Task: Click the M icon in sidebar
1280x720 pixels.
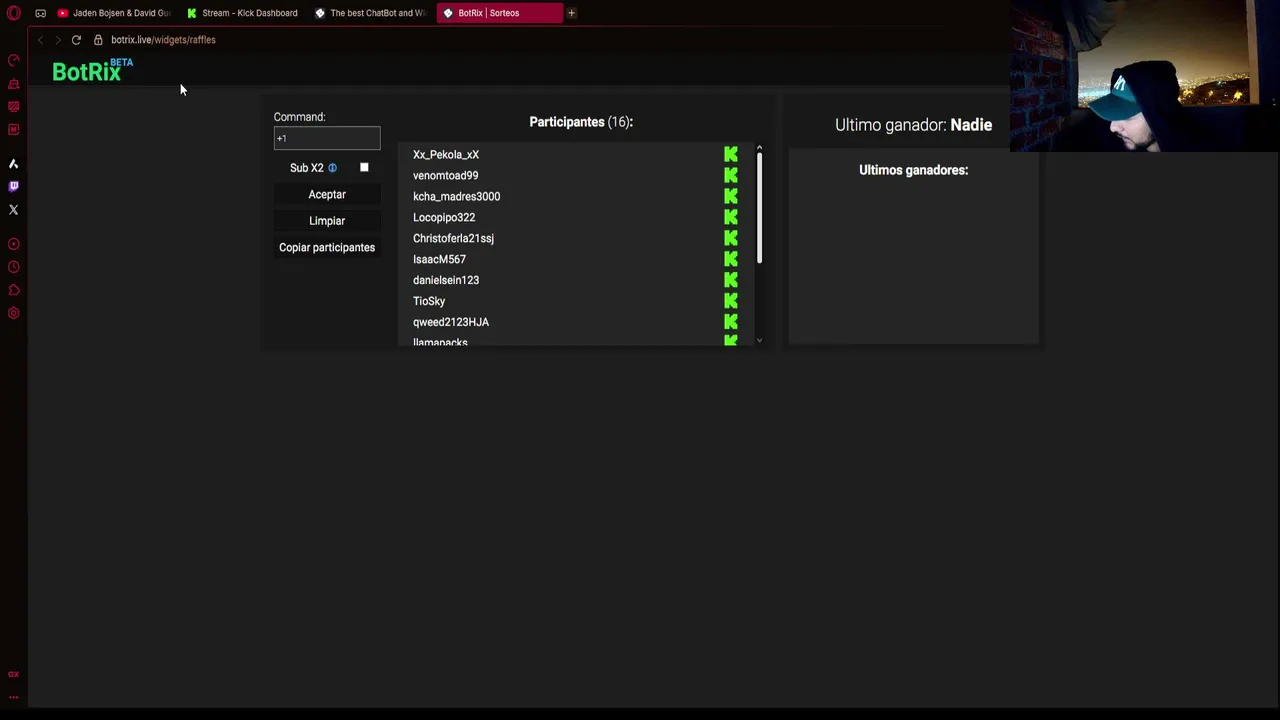Action: [13, 130]
